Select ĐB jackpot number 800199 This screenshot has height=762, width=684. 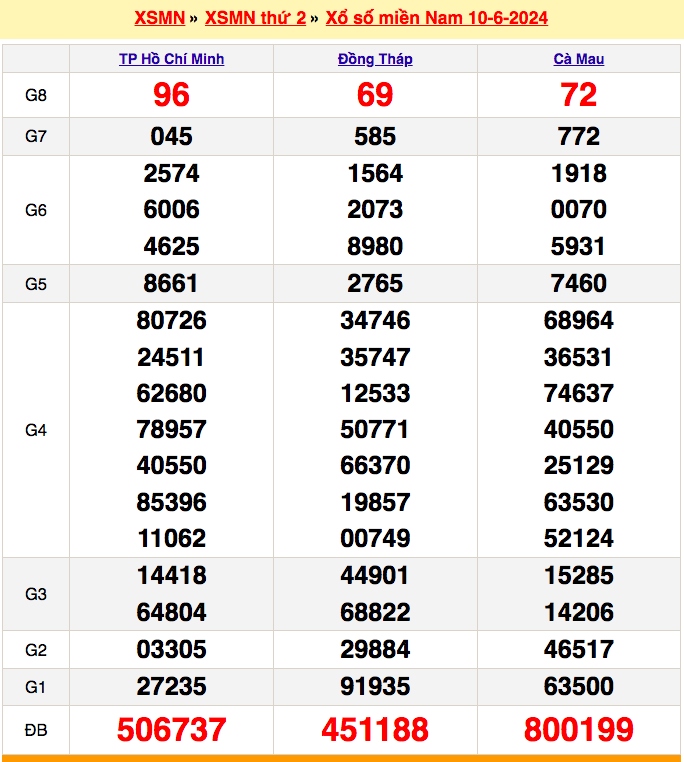pyautogui.click(x=579, y=729)
